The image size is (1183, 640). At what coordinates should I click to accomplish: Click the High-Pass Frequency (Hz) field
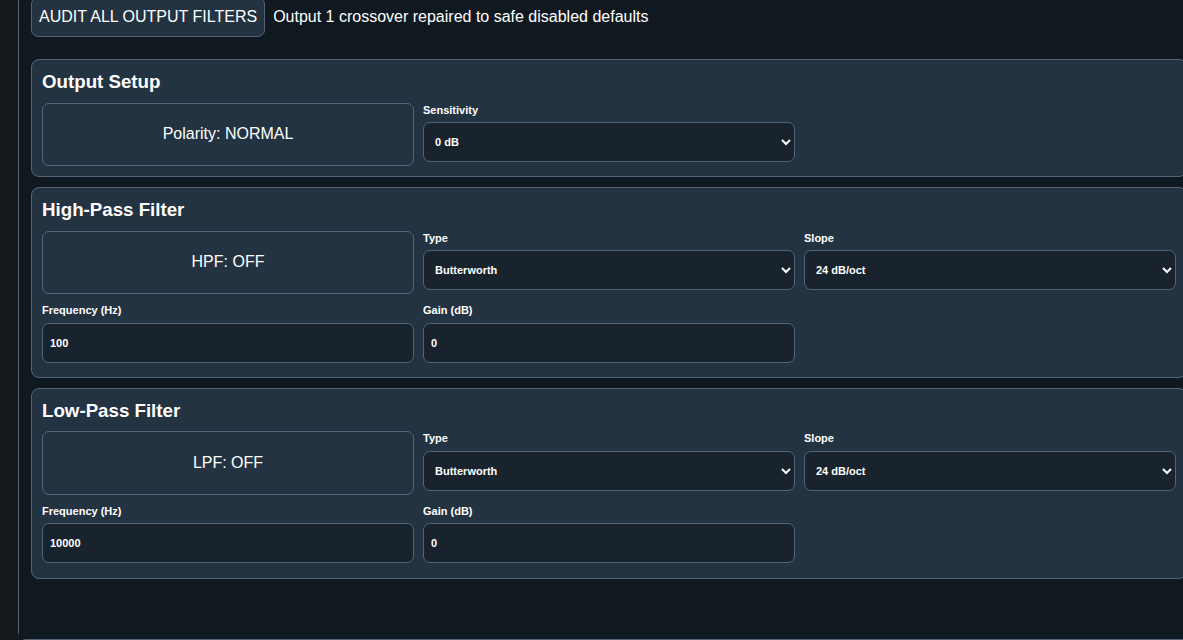pyautogui.click(x=228, y=343)
